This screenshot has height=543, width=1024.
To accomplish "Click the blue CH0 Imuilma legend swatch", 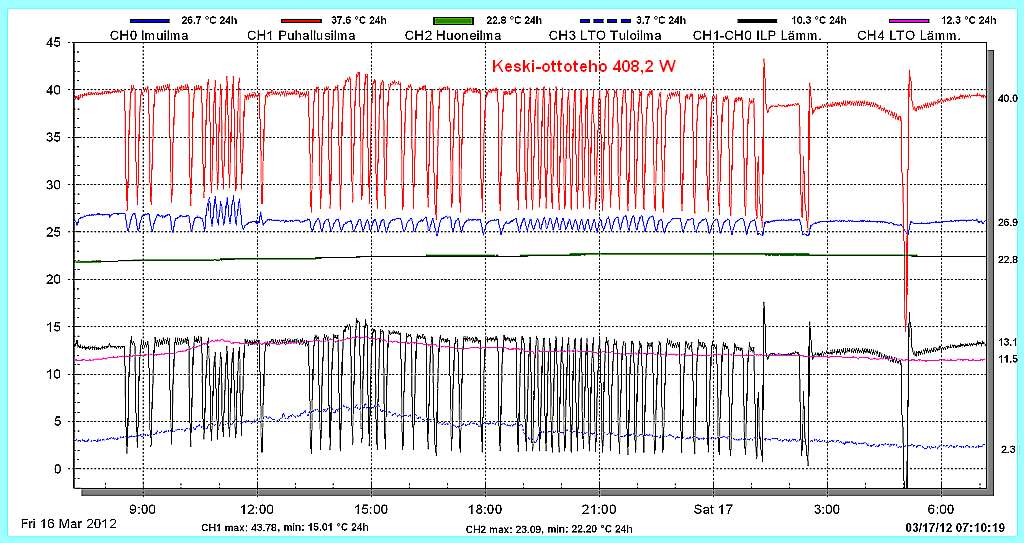I will pos(146,20).
